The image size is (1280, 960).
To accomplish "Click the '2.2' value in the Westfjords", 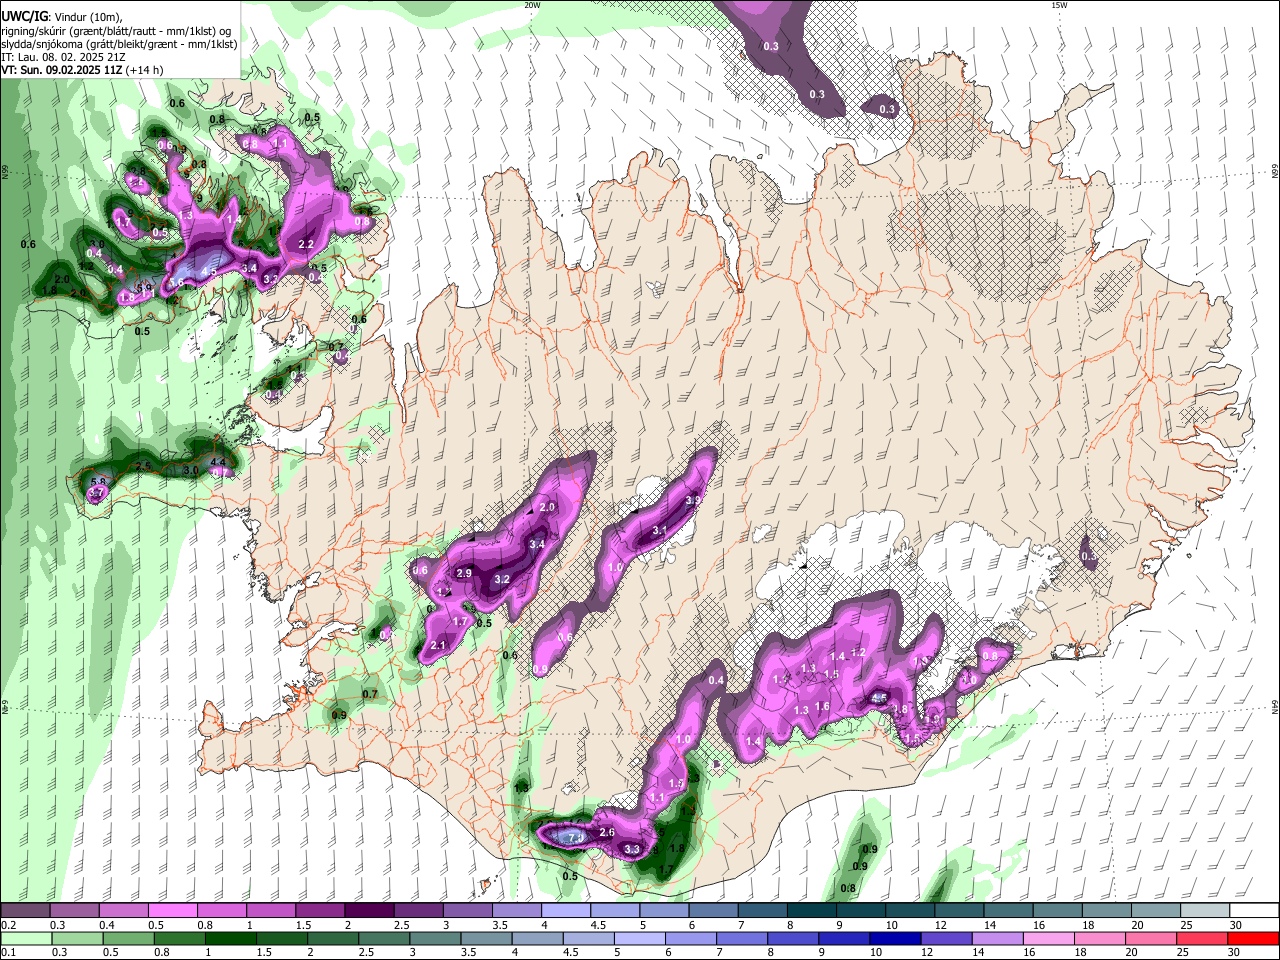I will pyautogui.click(x=306, y=244).
